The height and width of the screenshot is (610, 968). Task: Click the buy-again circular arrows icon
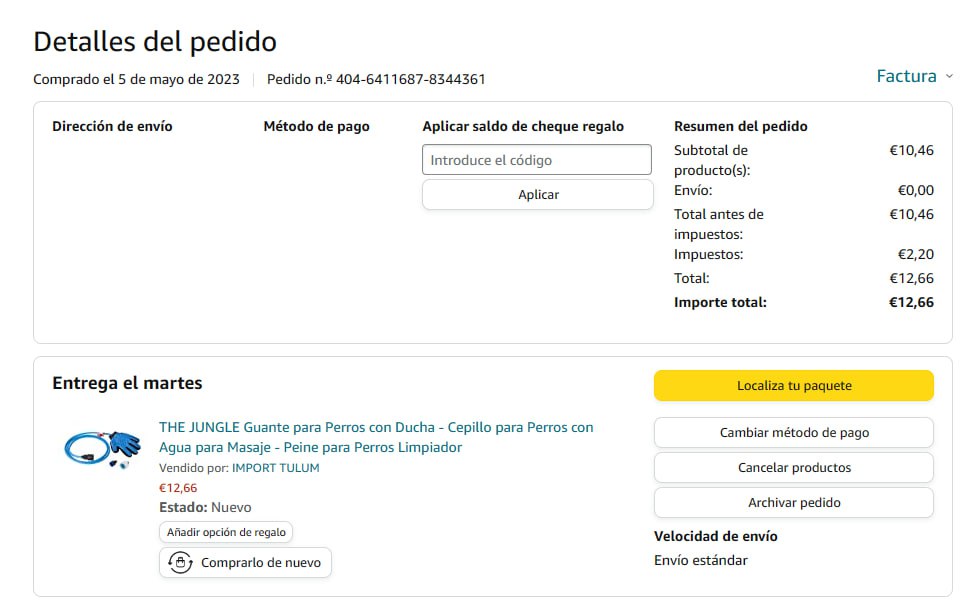coord(180,563)
